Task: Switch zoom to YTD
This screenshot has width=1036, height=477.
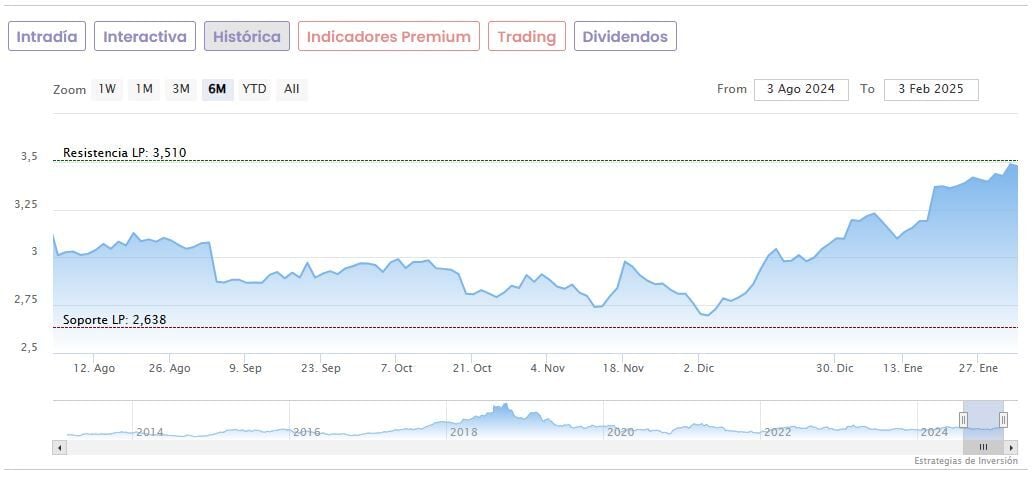Action: pyautogui.click(x=255, y=89)
